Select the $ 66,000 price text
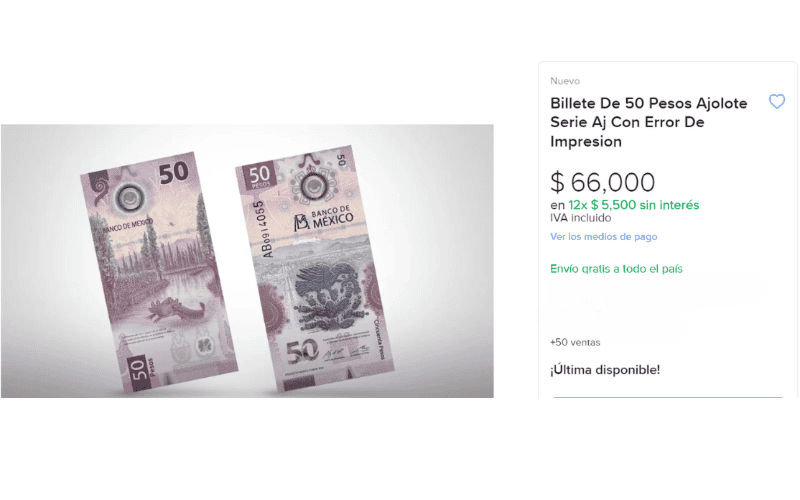This screenshot has width=800, height=500. tap(603, 182)
